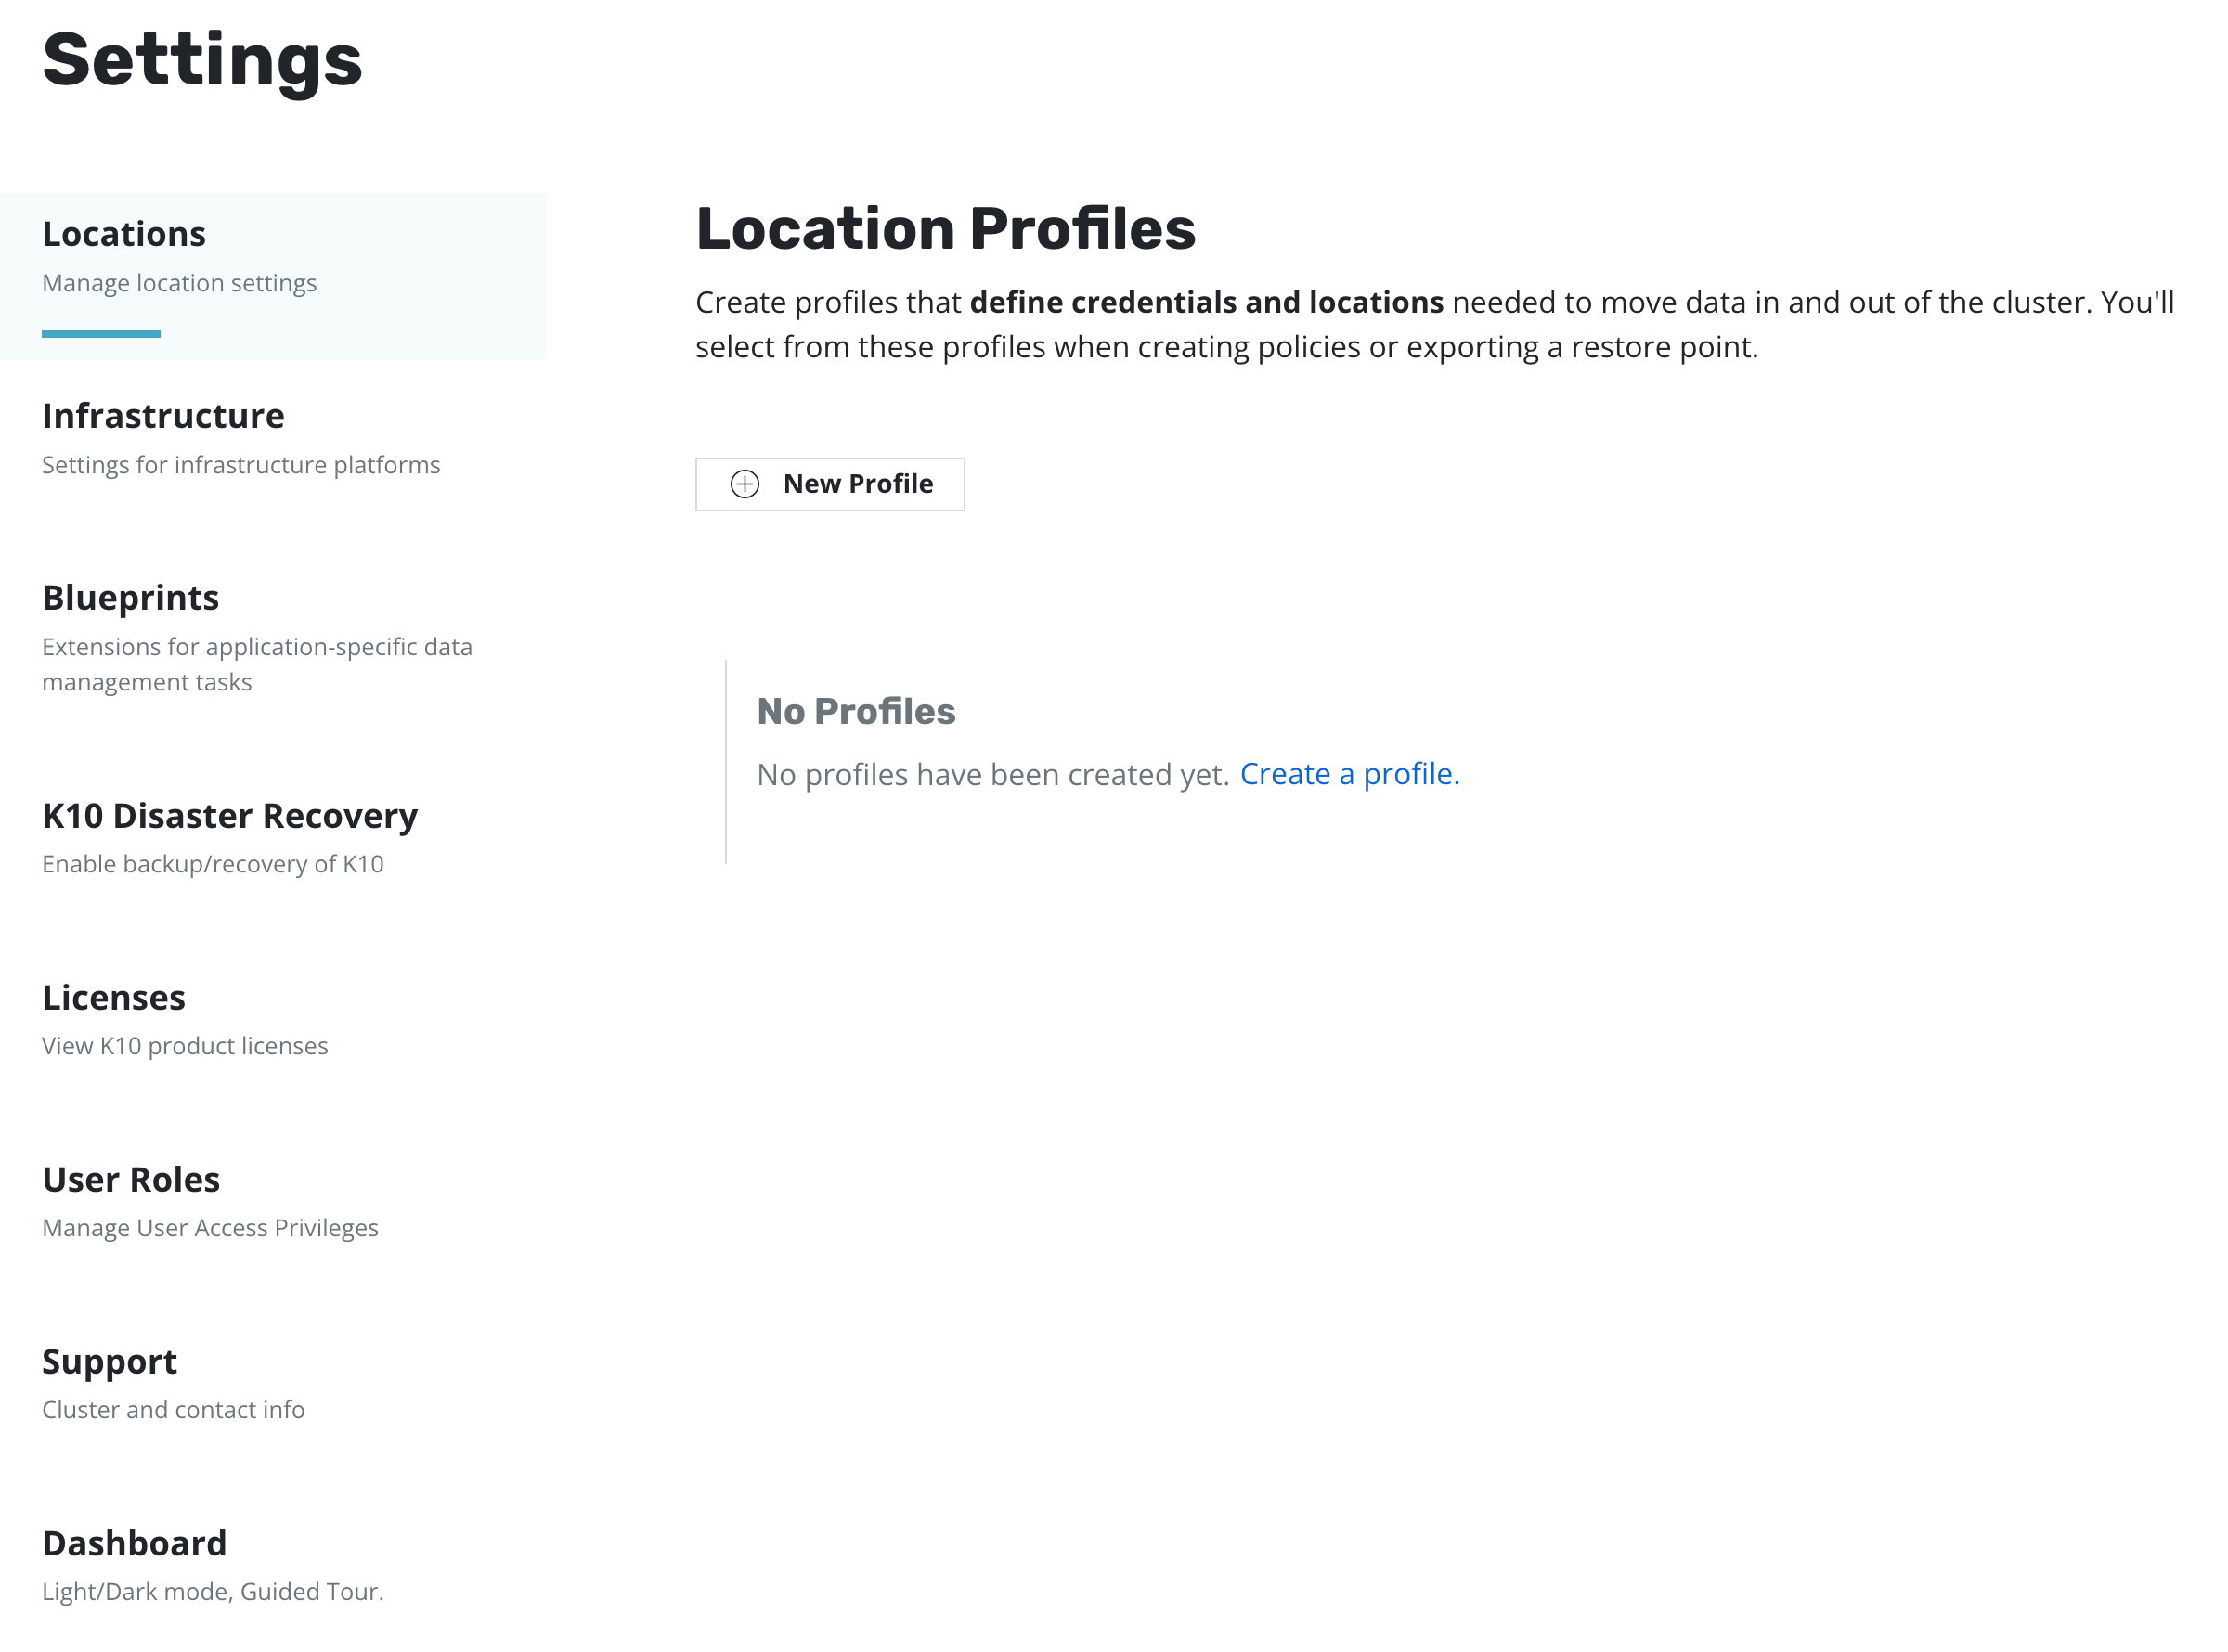2228x1652 pixels.
Task: Click the plus icon in New Profile
Action: pos(745,484)
